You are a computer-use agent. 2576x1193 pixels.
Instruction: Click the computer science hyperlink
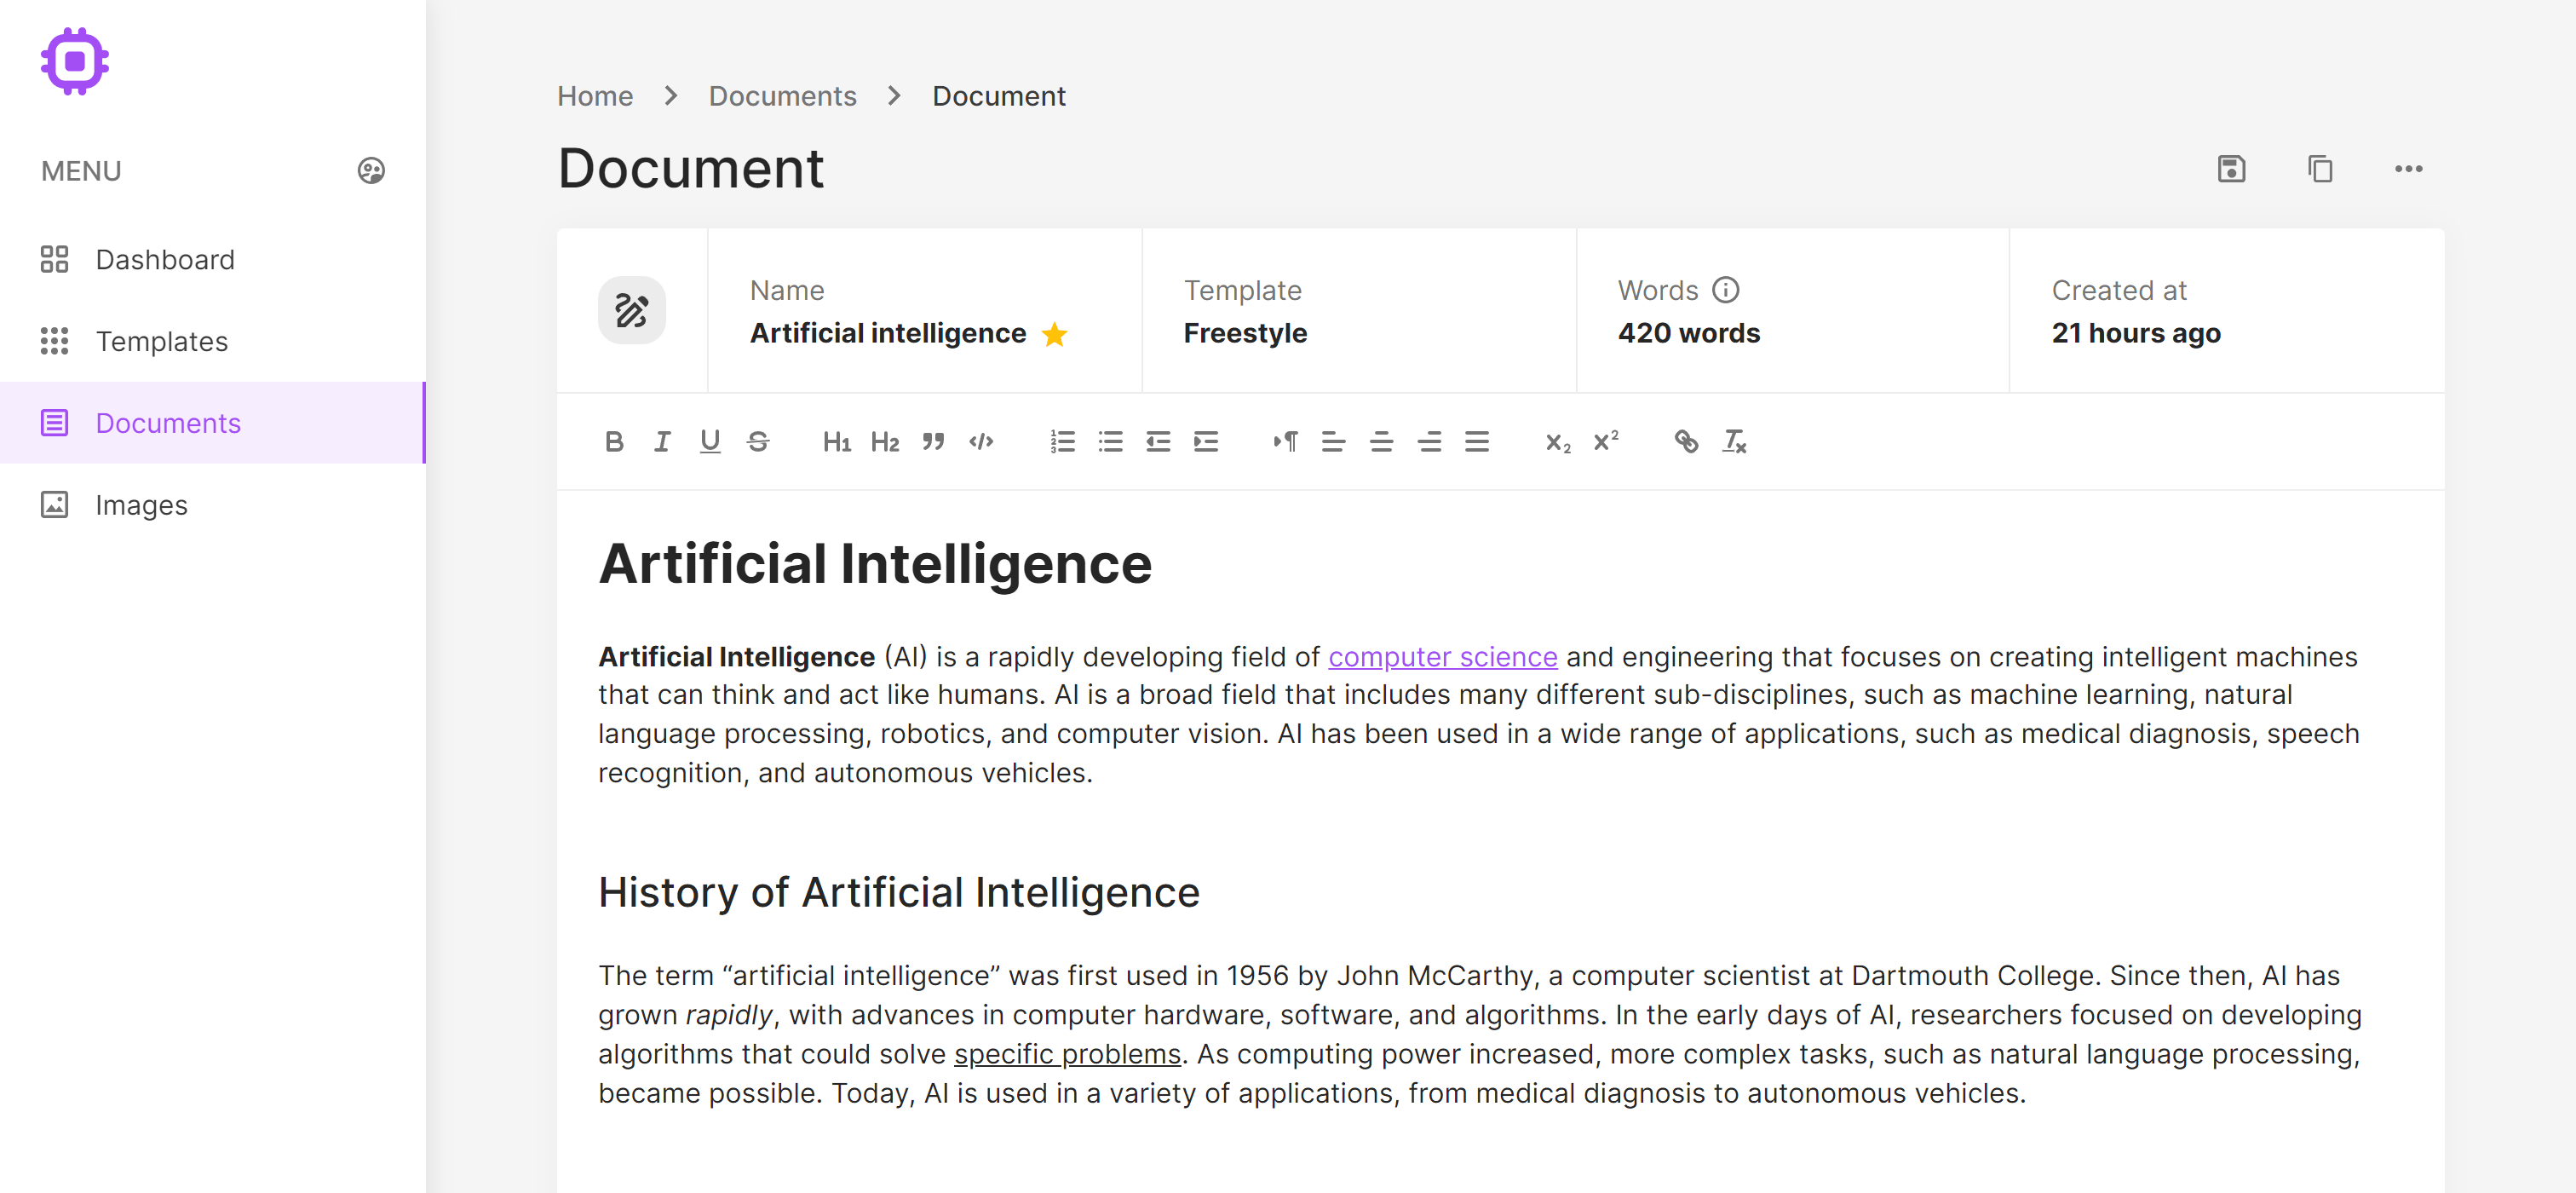pos(1442,655)
